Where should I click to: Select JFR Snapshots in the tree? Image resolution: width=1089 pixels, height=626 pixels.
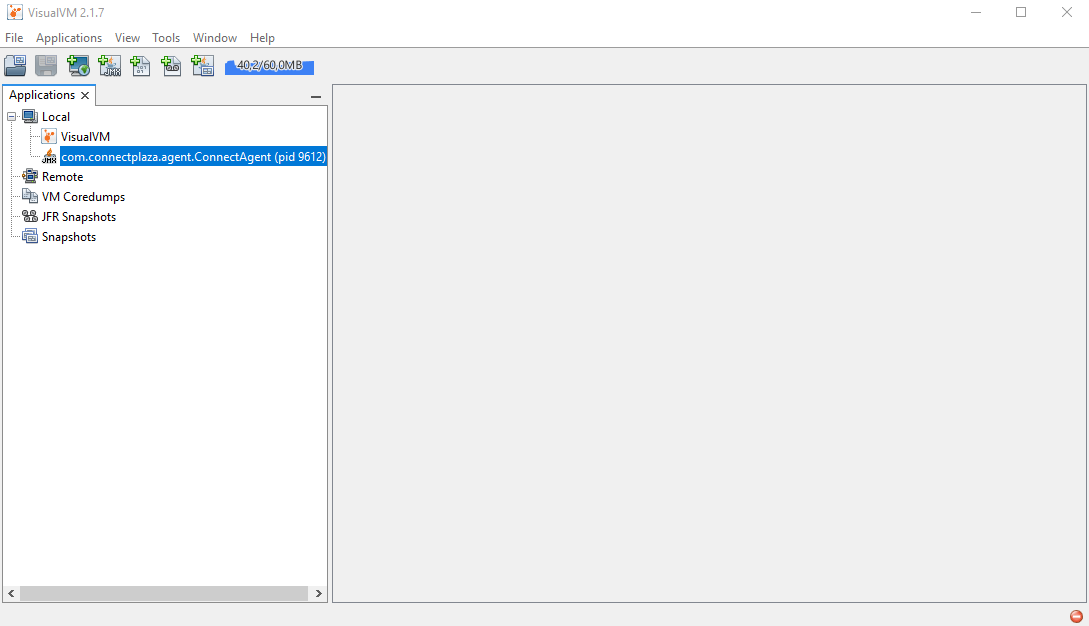click(78, 217)
